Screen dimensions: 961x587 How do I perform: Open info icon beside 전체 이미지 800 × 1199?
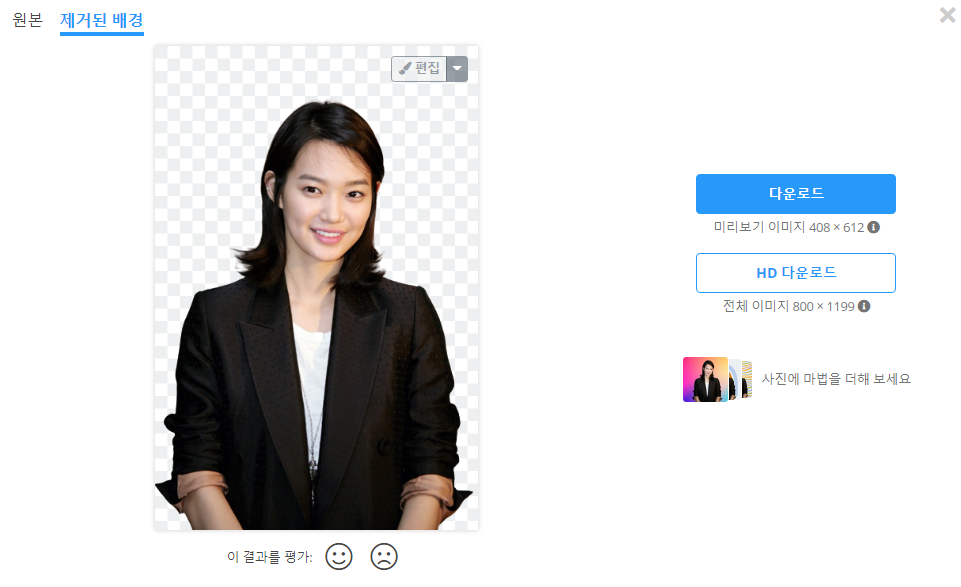tap(864, 306)
